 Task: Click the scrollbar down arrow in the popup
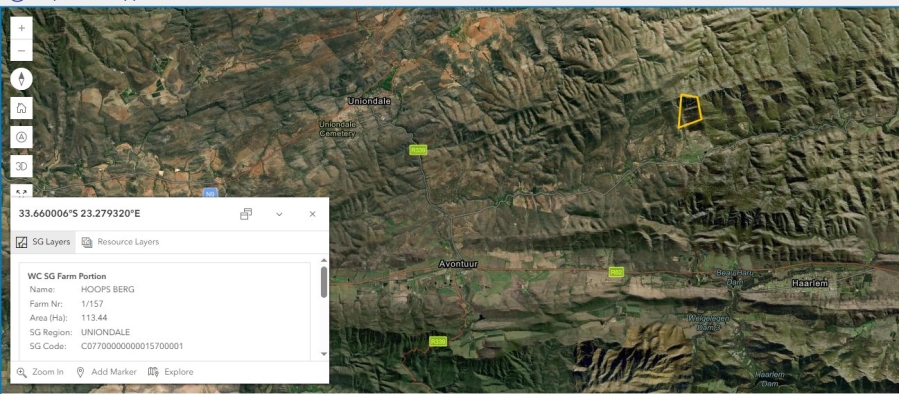click(x=324, y=354)
